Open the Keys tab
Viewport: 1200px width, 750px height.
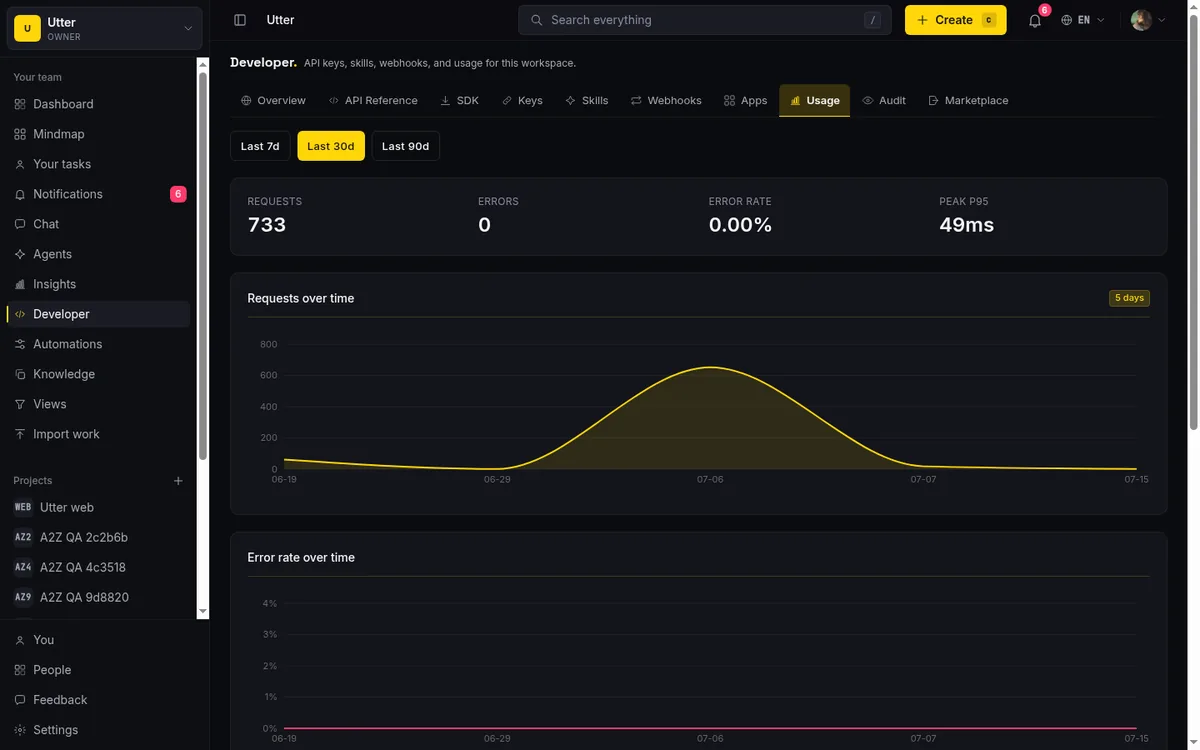point(522,100)
